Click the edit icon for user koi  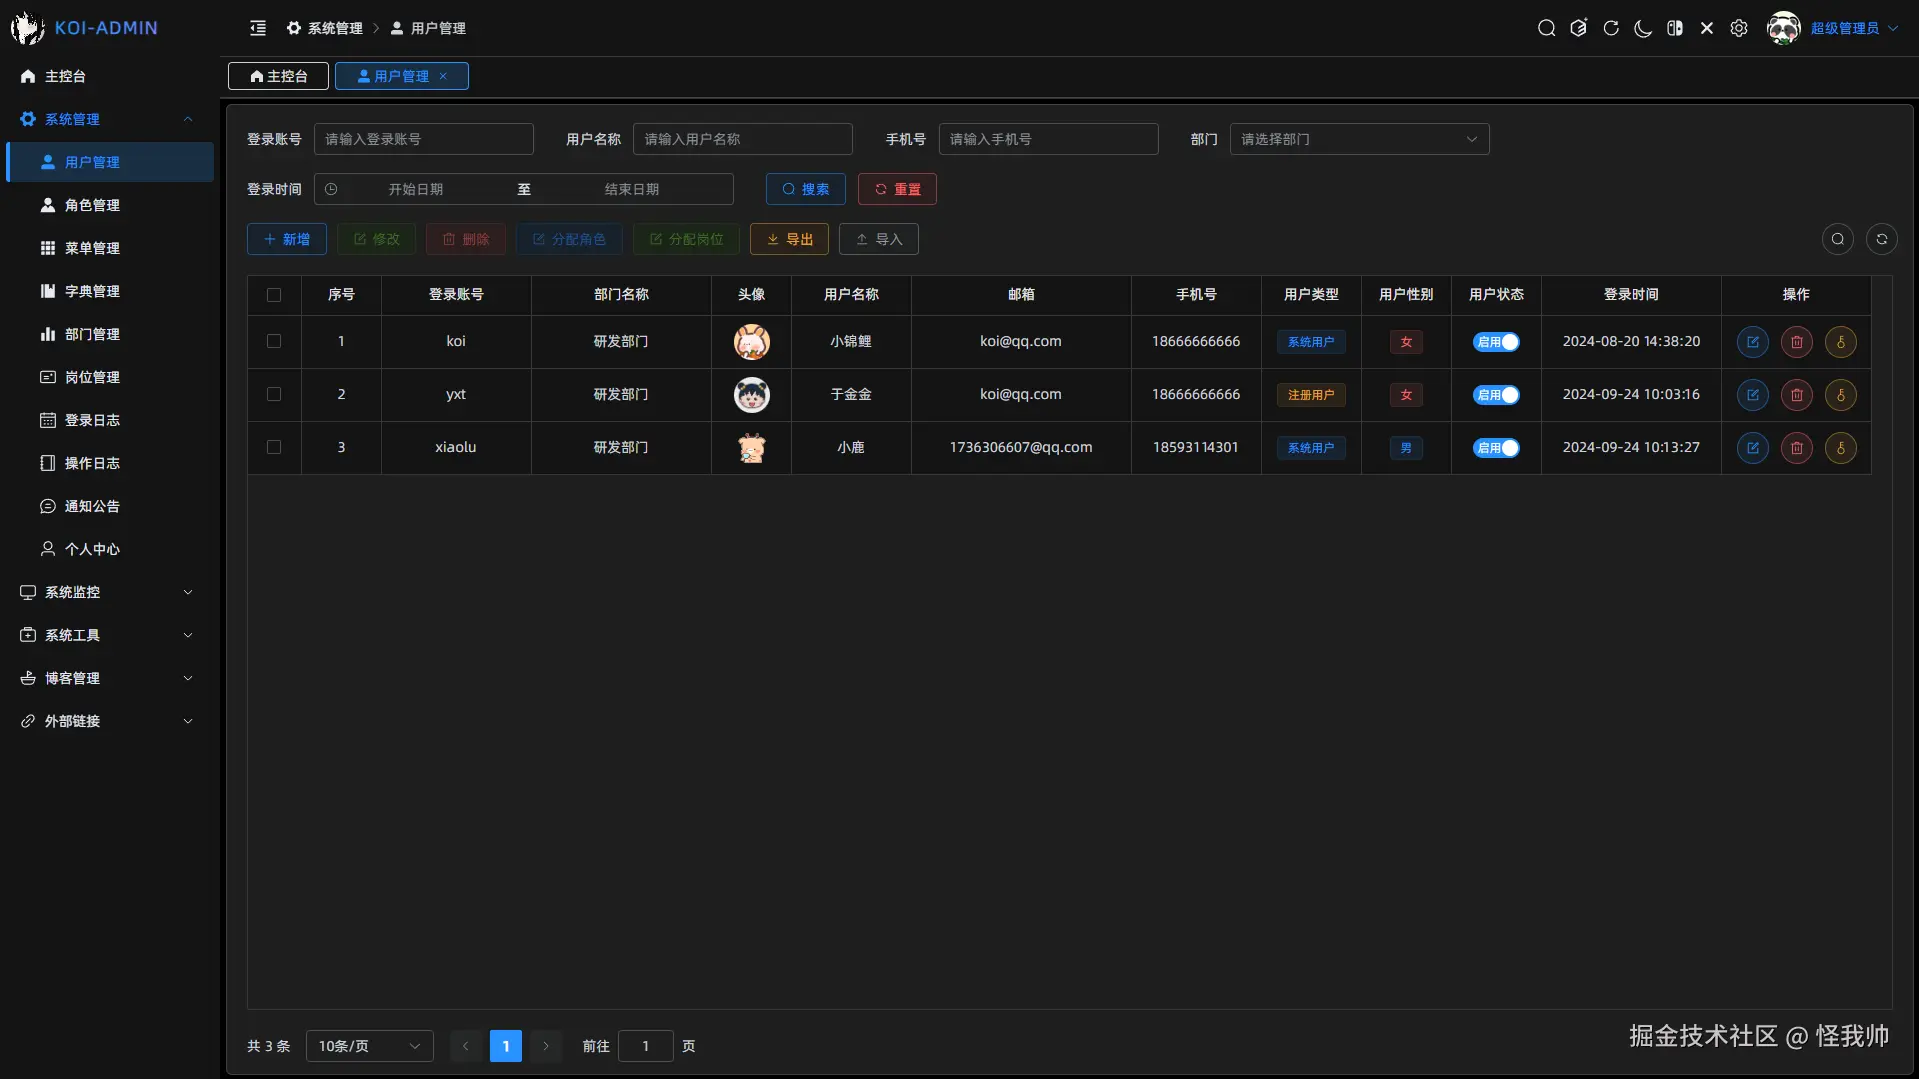[1752, 342]
